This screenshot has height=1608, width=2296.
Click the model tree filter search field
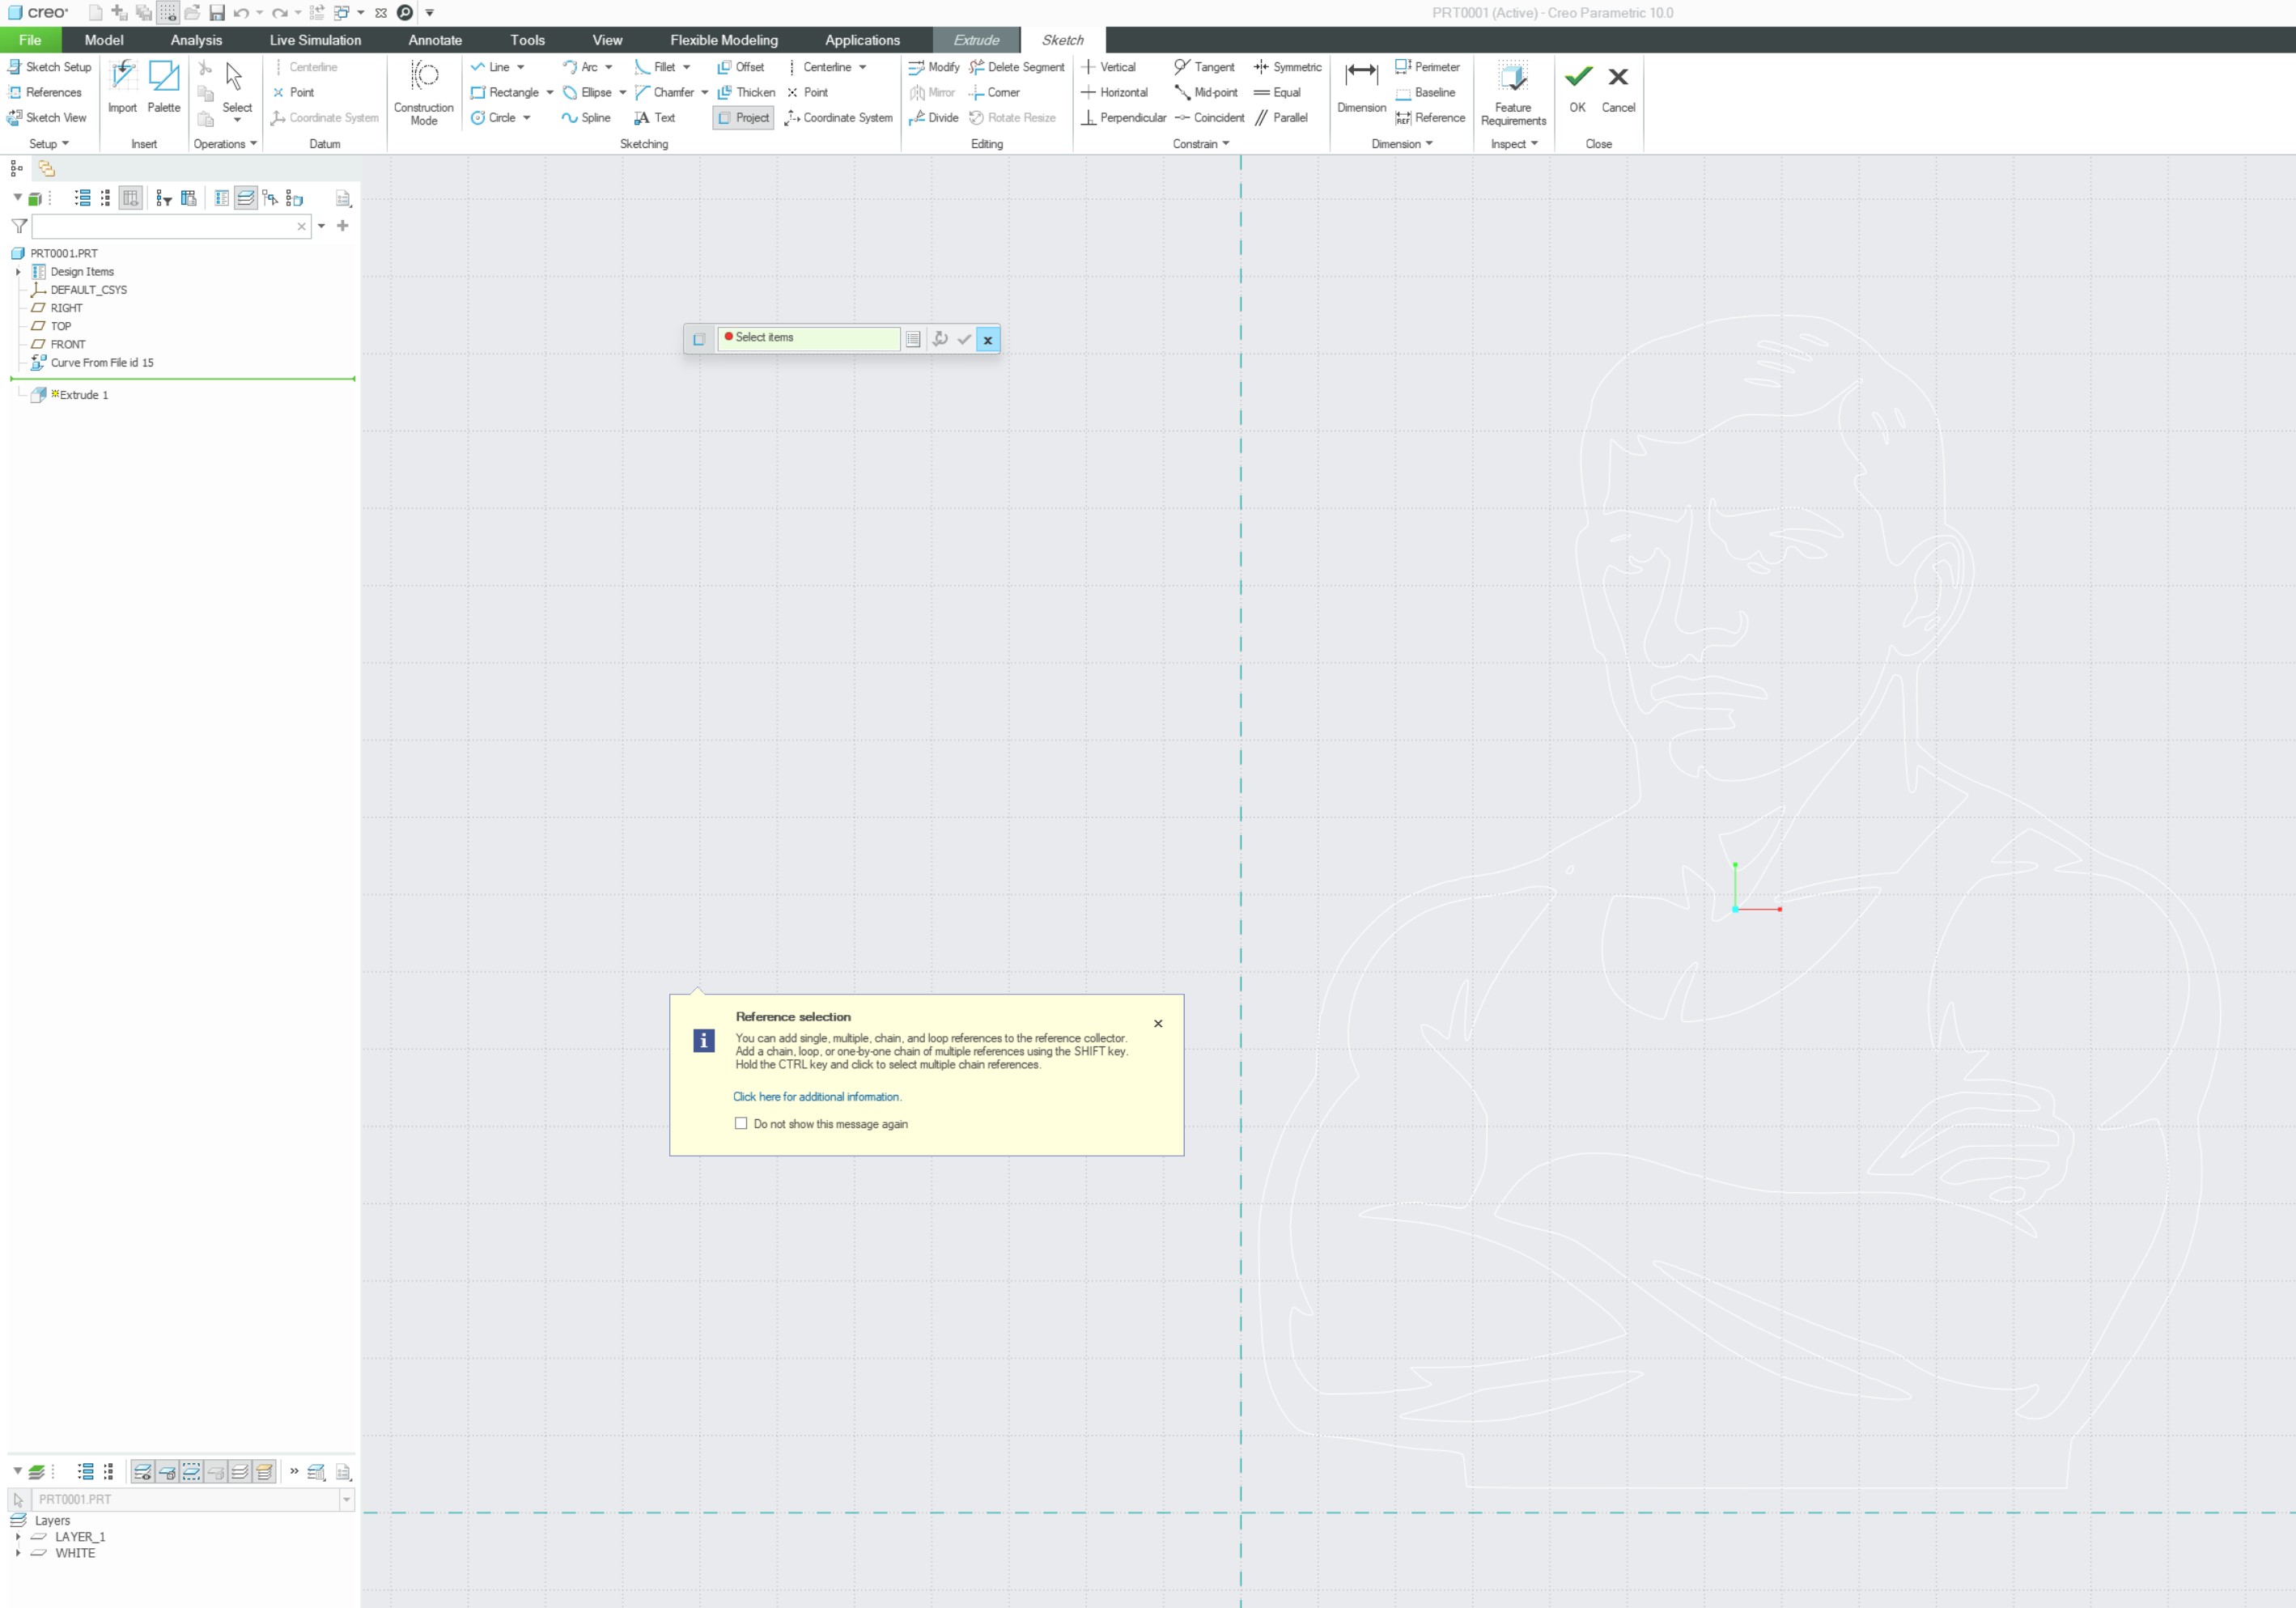click(165, 227)
